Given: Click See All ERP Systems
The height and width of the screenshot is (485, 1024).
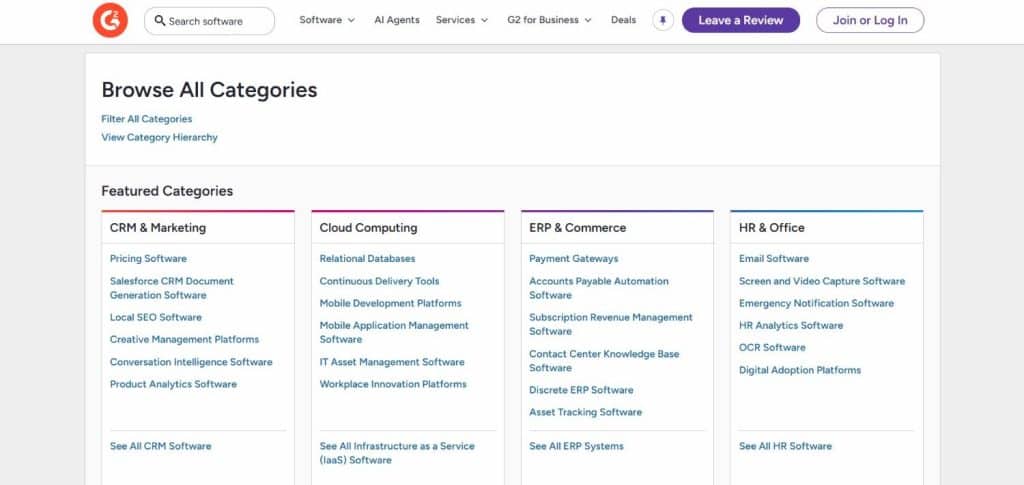Looking at the screenshot, I should click(577, 446).
